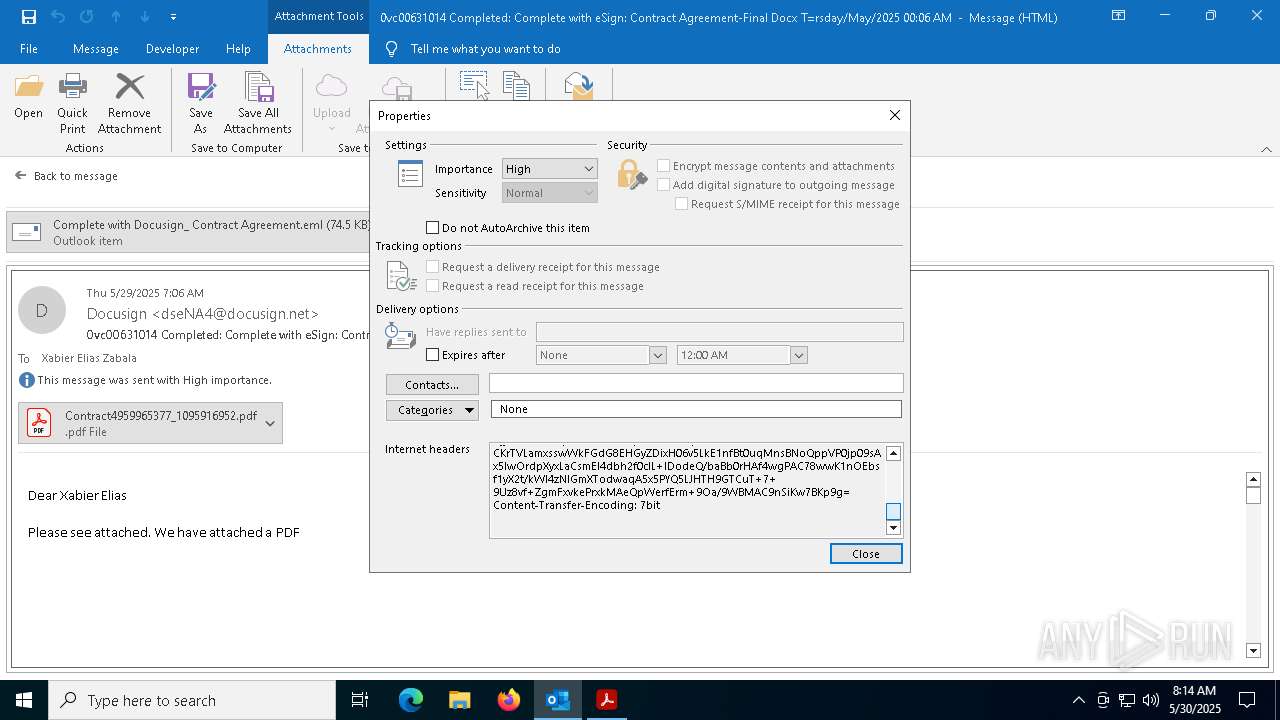Toggle Request S/MIME receipt checkbox

681,204
